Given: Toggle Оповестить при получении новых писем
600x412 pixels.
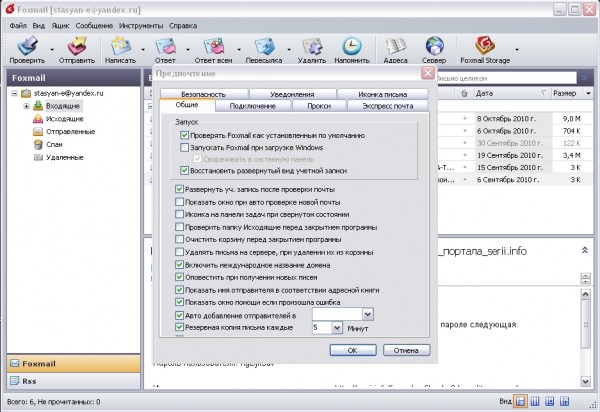Looking at the screenshot, I should click(179, 277).
